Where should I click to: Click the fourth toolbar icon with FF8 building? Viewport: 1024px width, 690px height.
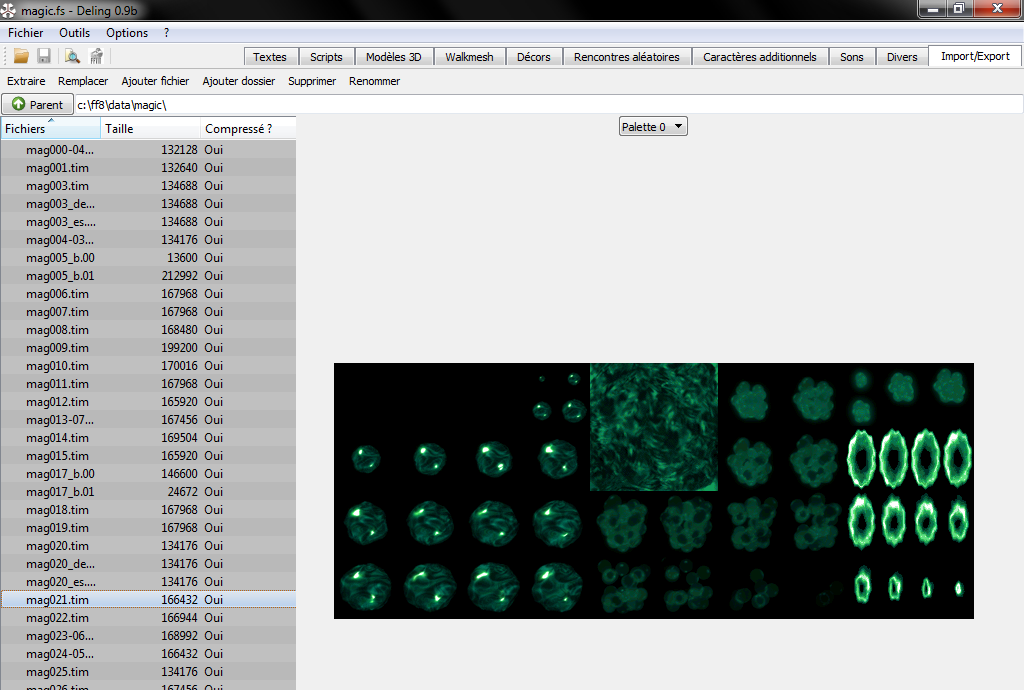pyautogui.click(x=97, y=56)
